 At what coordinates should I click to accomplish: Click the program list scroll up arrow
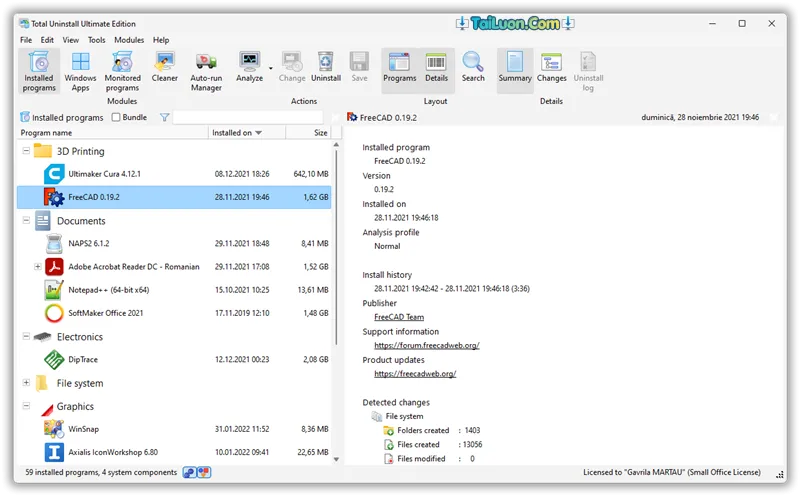click(x=336, y=145)
